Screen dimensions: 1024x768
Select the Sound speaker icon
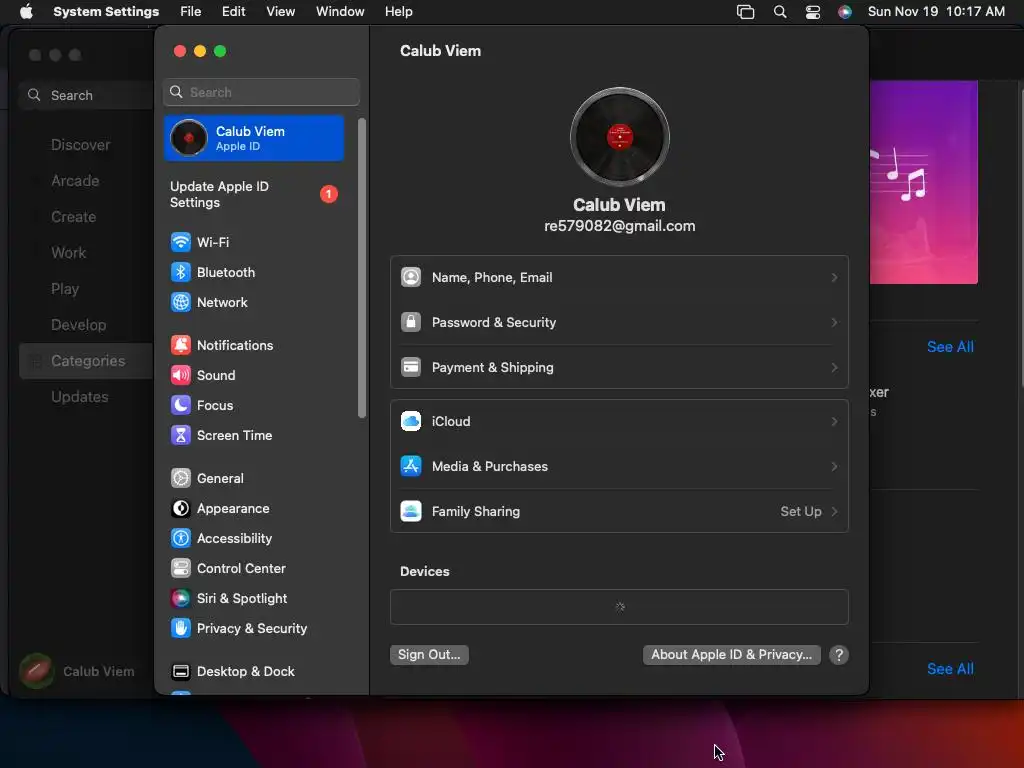(x=181, y=376)
